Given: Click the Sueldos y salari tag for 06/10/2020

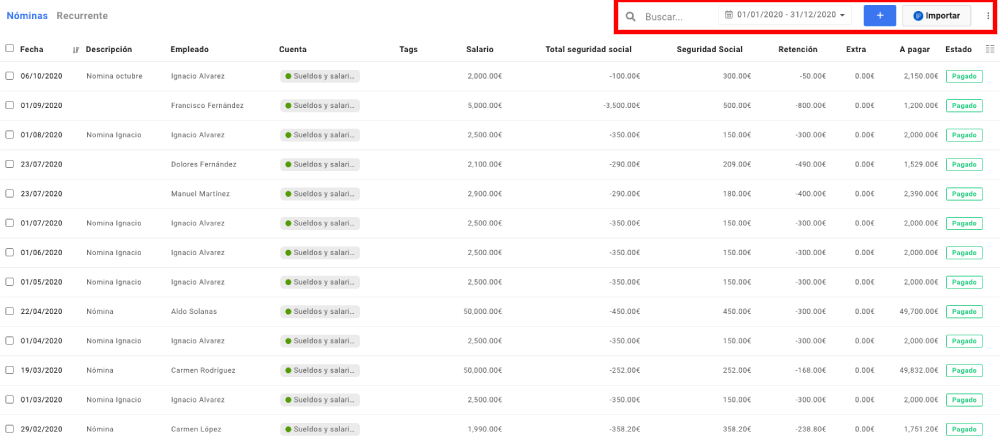Looking at the screenshot, I should click(320, 76).
